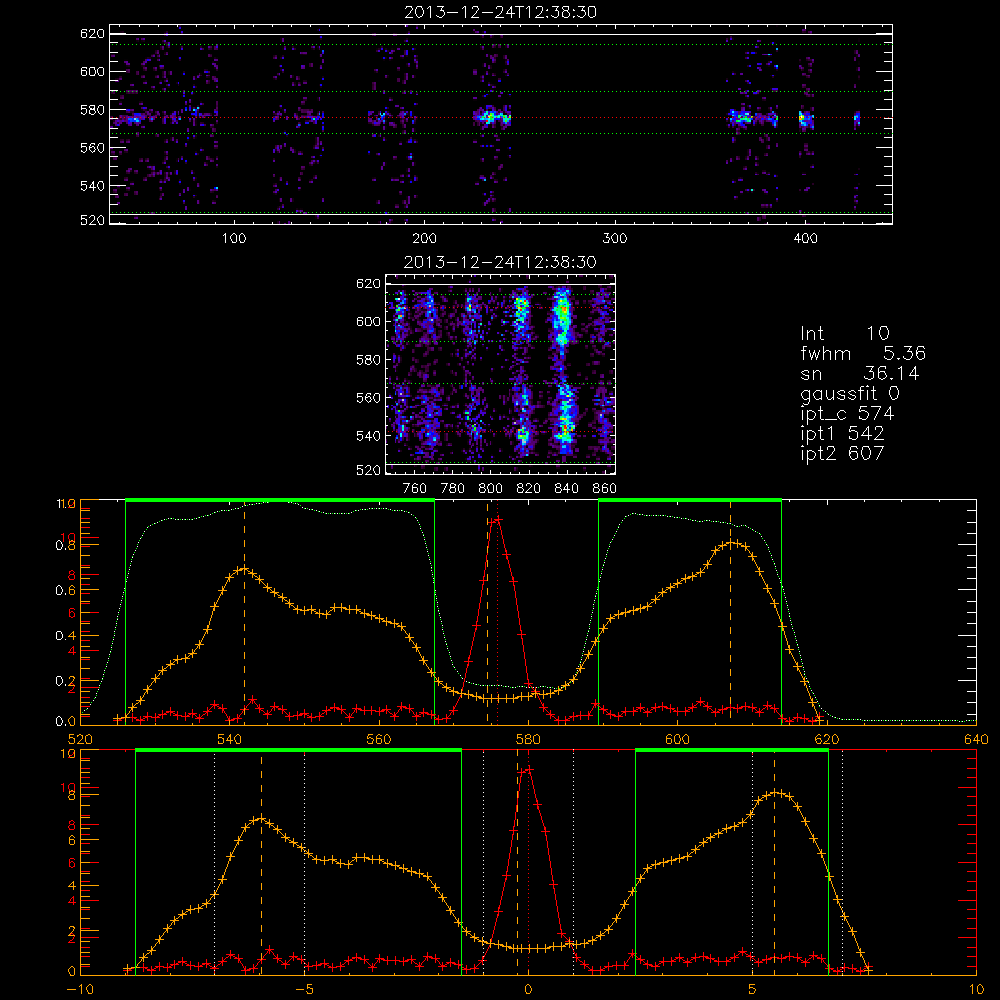1000x1000 pixels.
Task: Select the 'ipt_c 574' parameter text
Action: point(847,414)
